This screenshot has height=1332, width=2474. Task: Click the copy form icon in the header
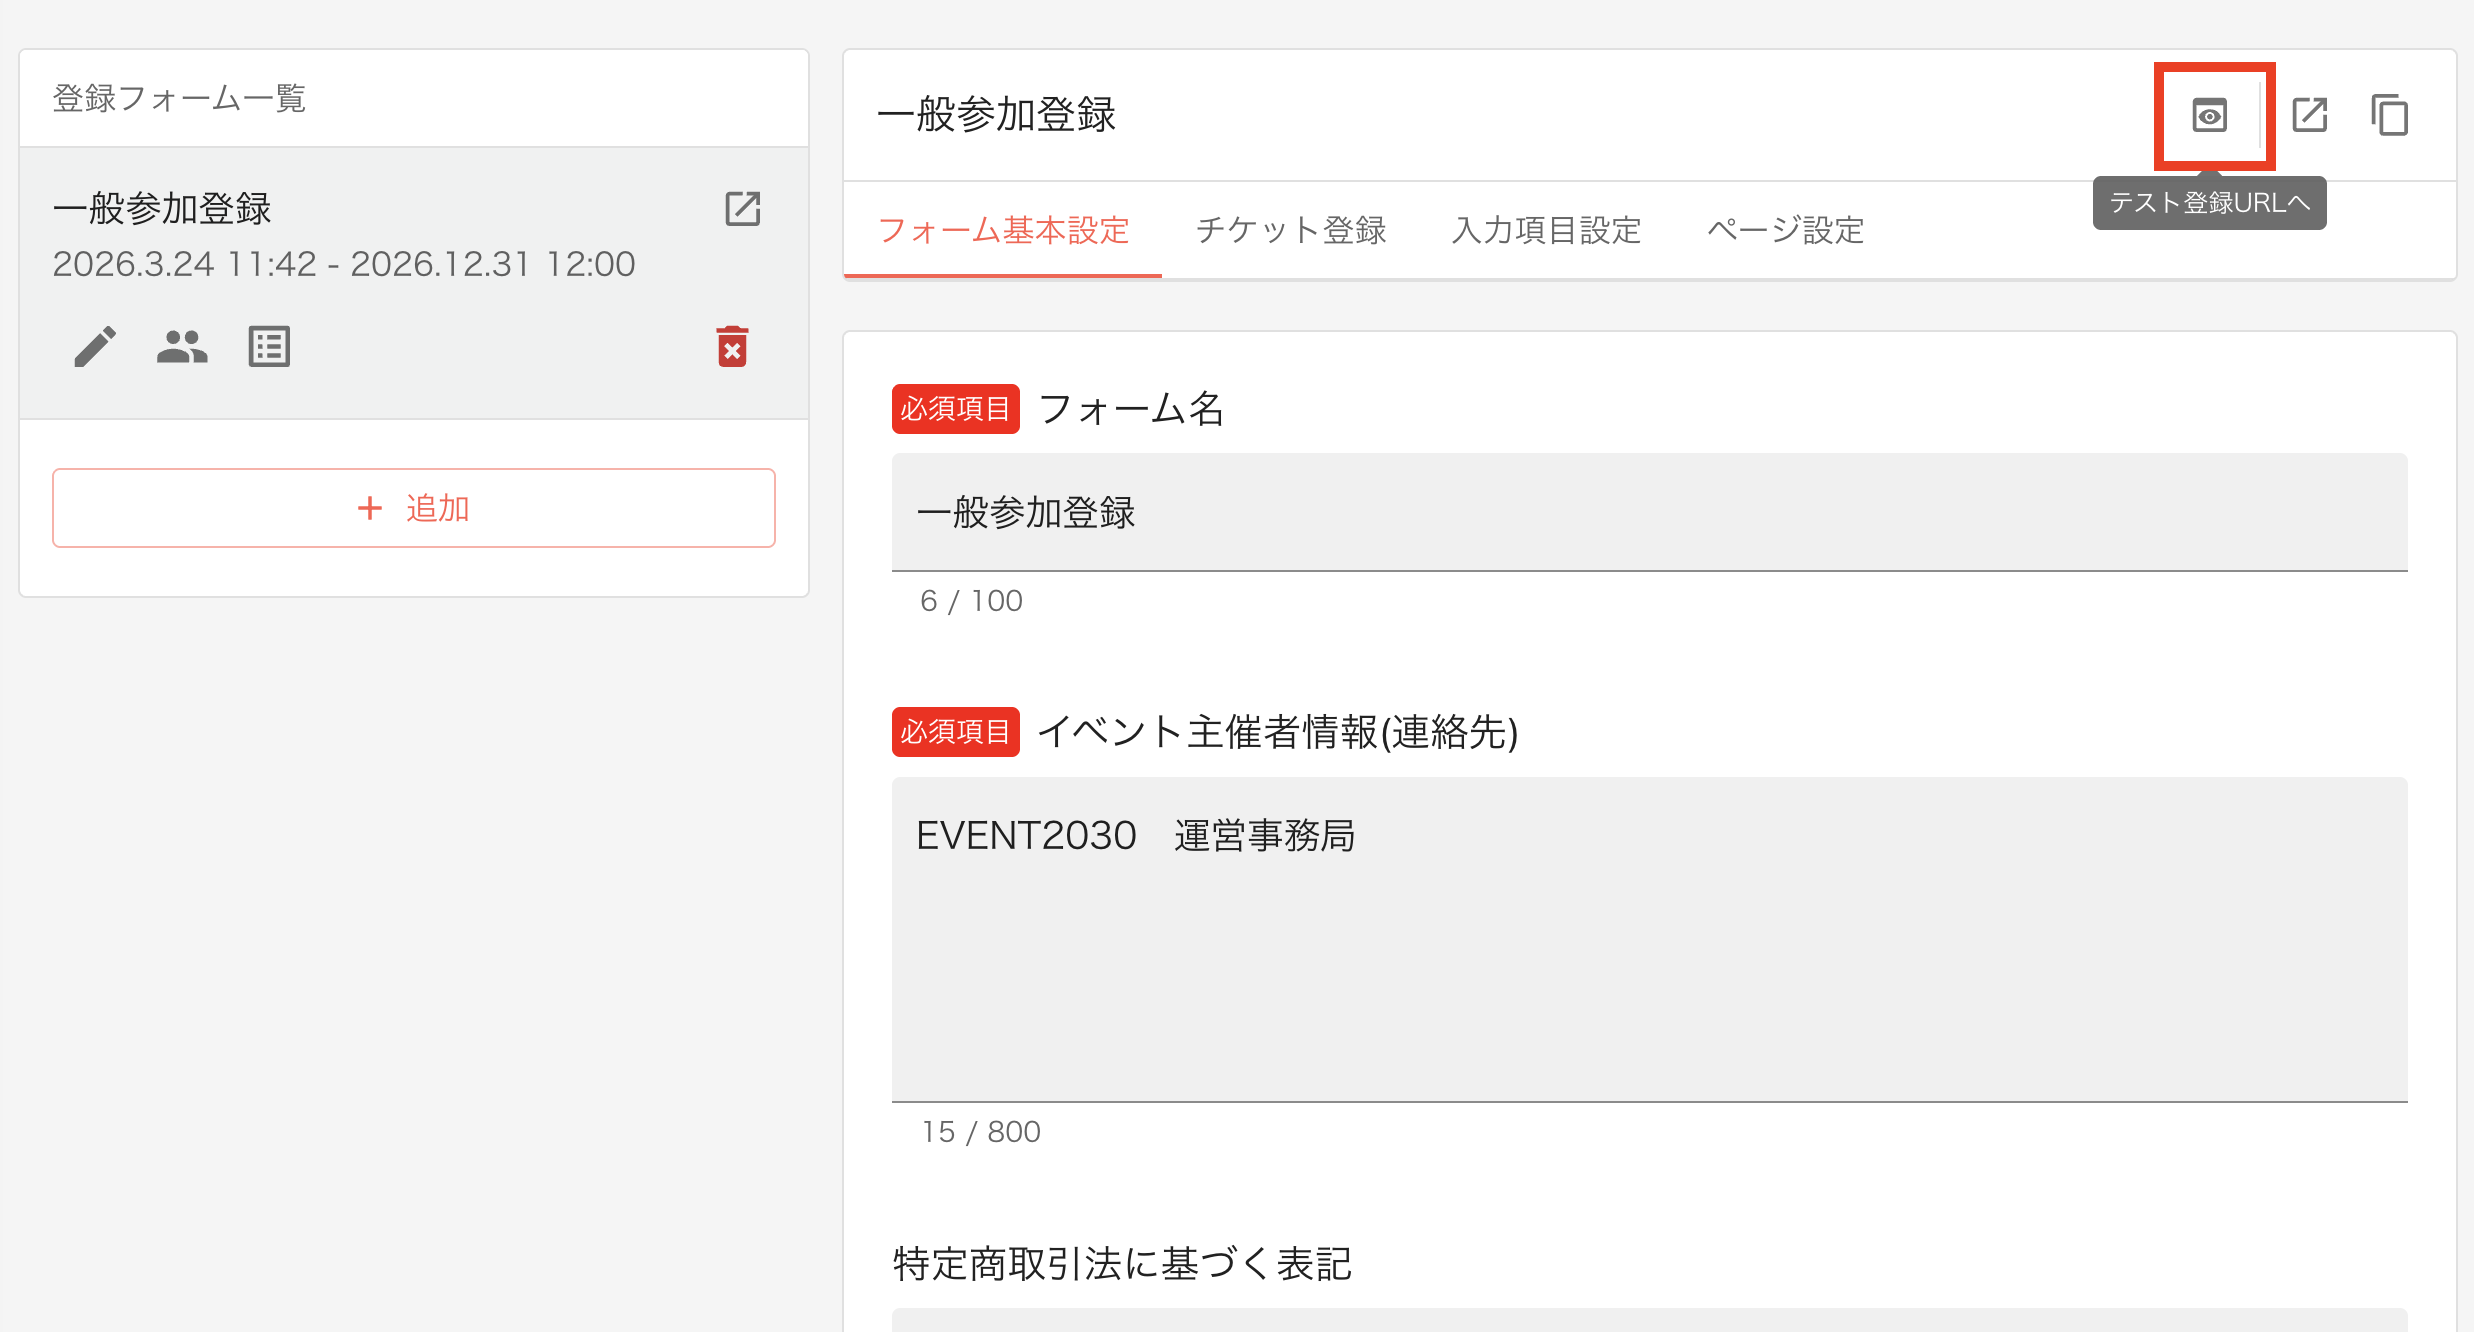[2389, 115]
